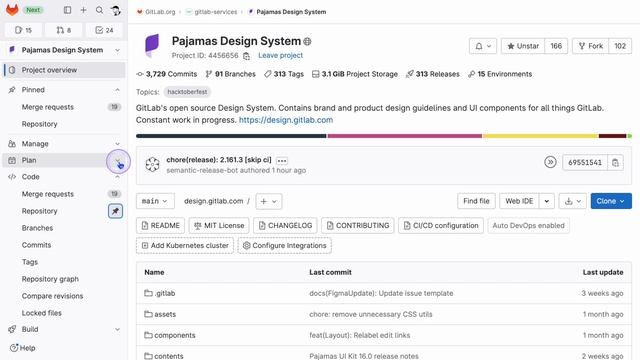This screenshot has width=640, height=360.
Task: Open Help in sidebar
Action: 22,348
